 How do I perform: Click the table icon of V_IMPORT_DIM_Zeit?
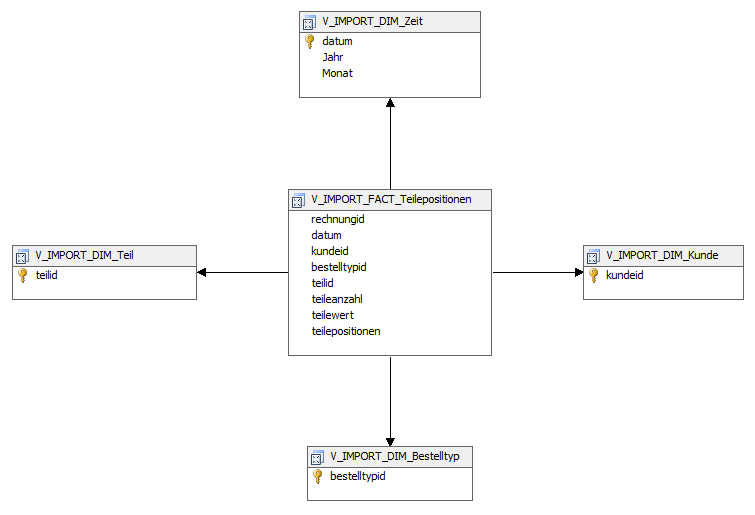tap(309, 22)
